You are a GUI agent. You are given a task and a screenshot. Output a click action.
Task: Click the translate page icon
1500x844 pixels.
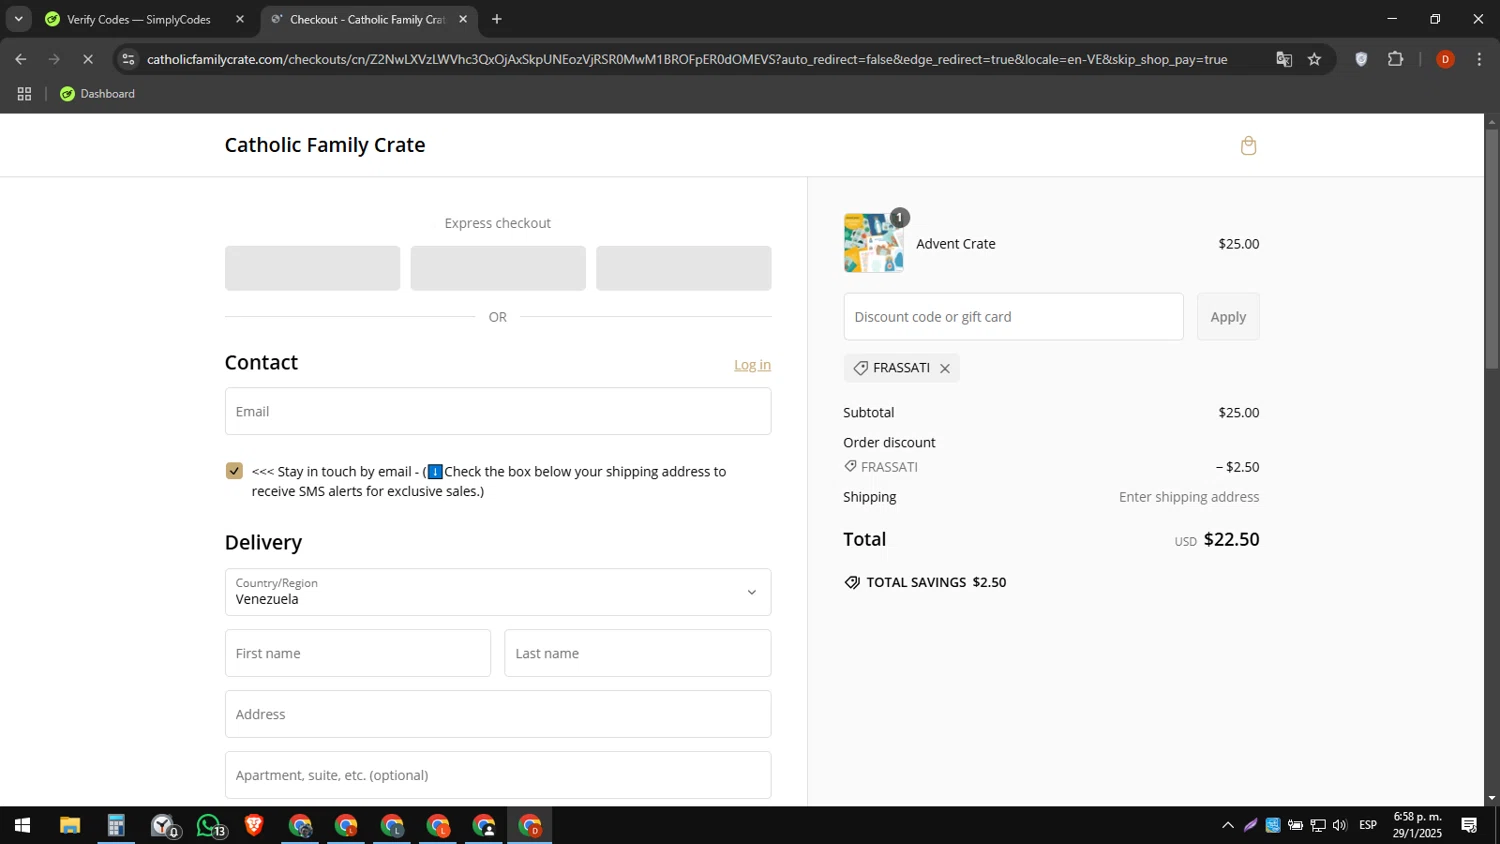(1284, 59)
